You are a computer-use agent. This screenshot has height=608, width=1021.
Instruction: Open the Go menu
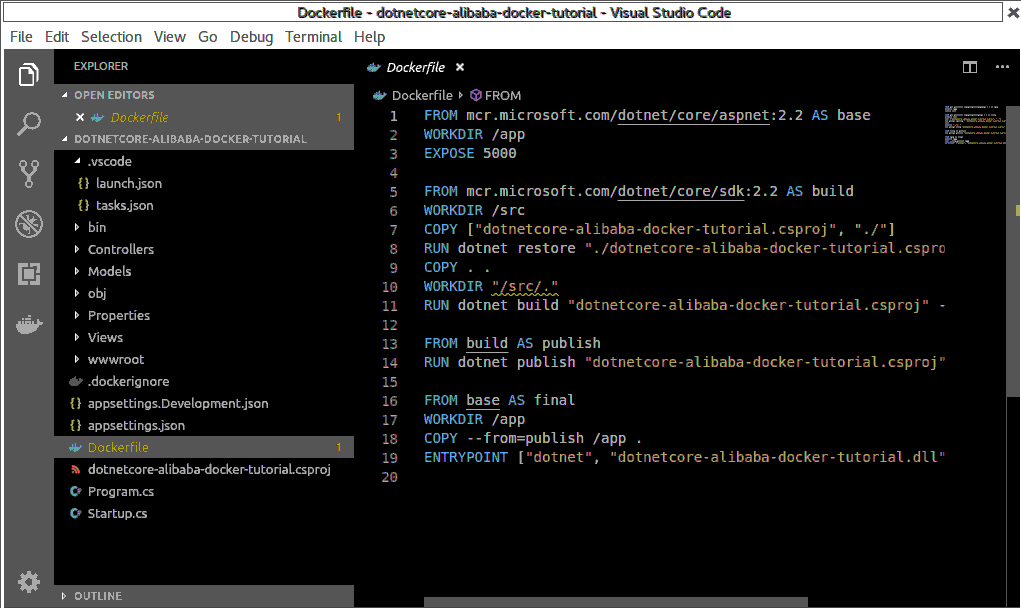pos(208,37)
